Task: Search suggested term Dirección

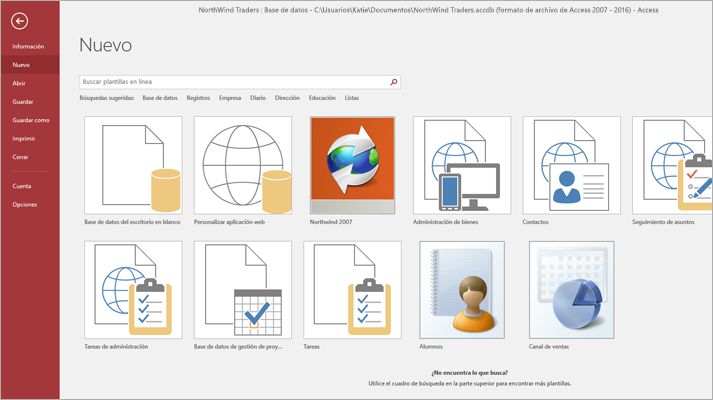Action: tap(287, 98)
